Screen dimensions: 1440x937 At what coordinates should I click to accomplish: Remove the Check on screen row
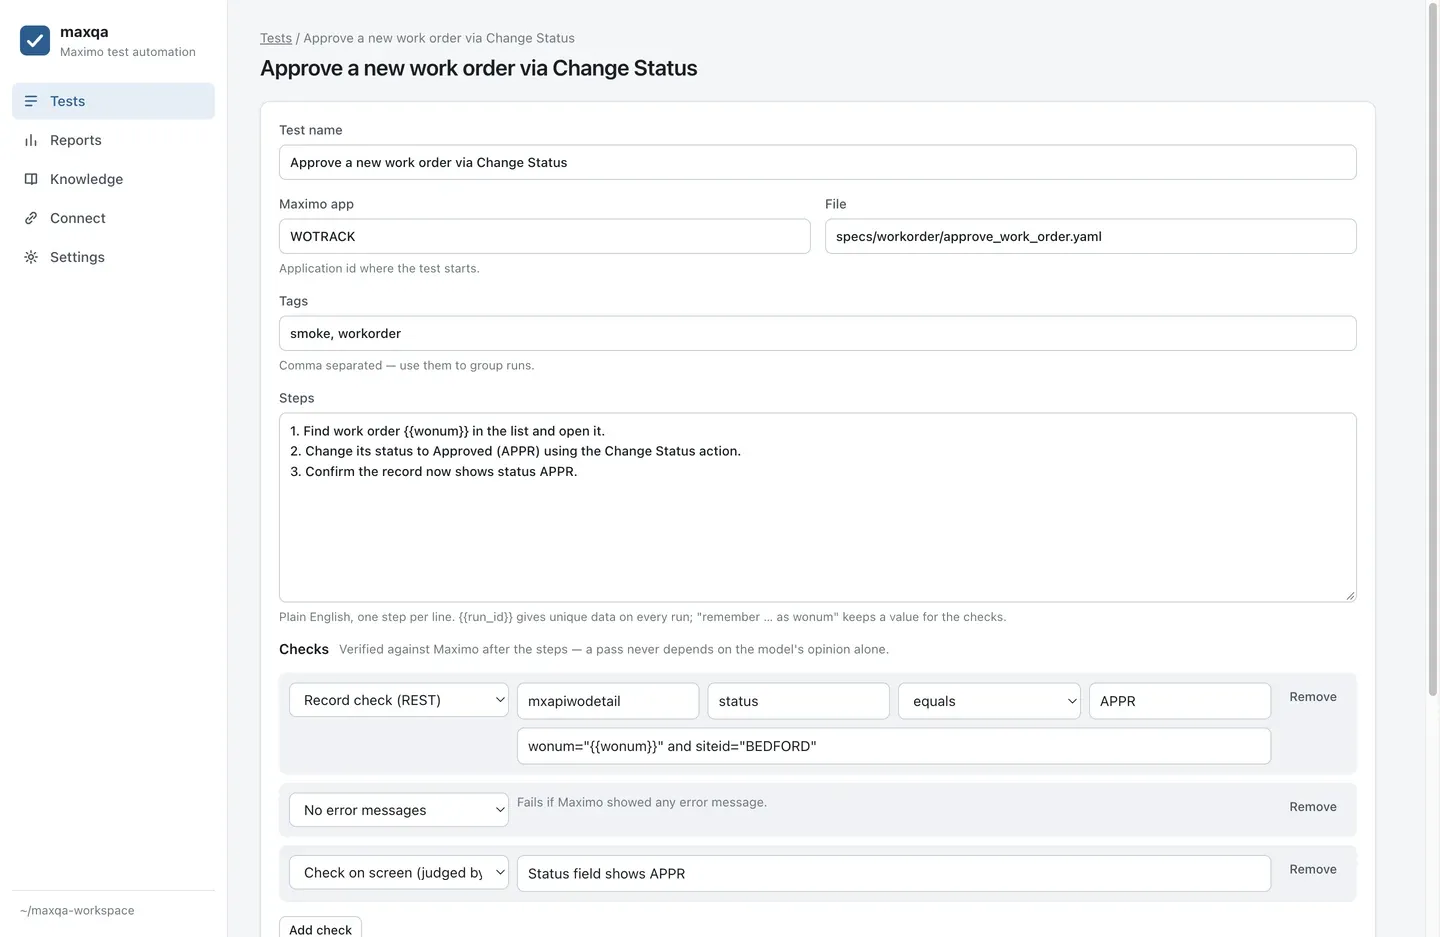pos(1313,870)
